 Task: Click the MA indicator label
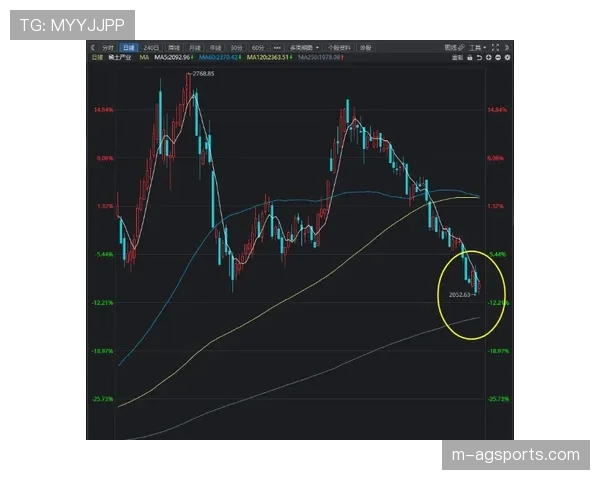click(x=144, y=58)
